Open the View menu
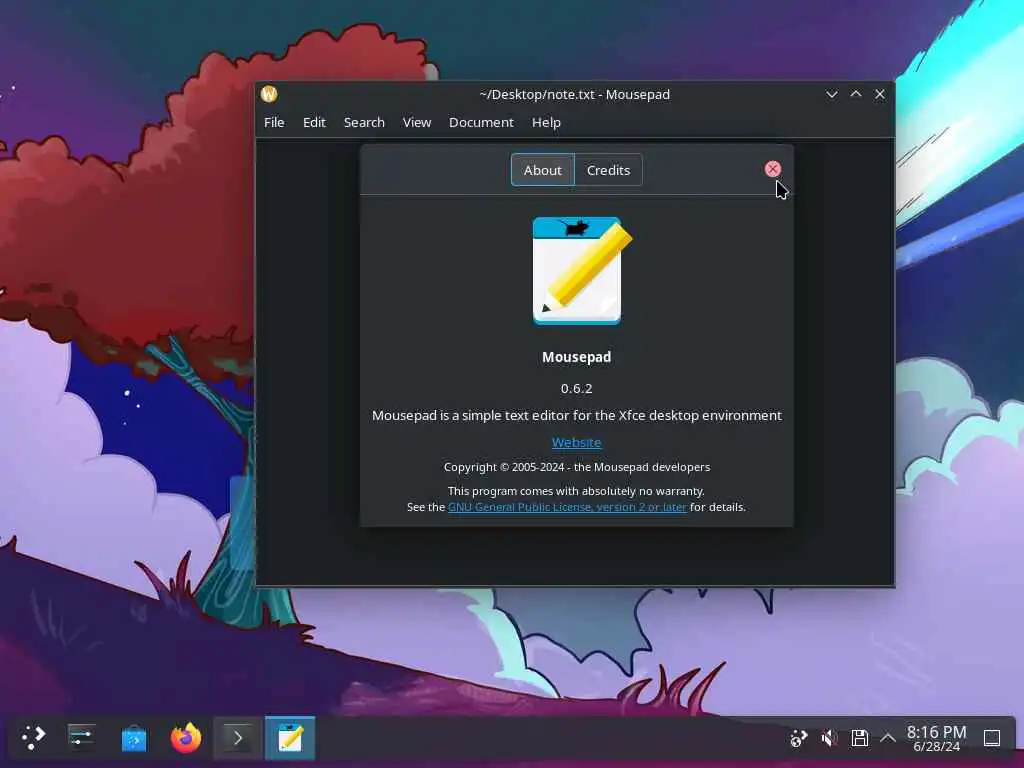Viewport: 1024px width, 768px height. (x=417, y=123)
